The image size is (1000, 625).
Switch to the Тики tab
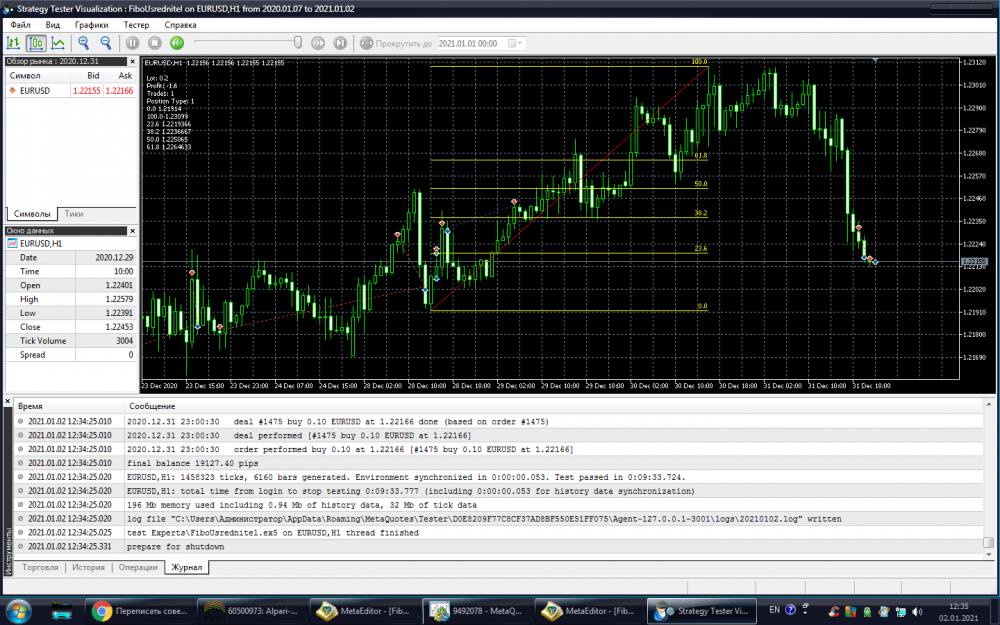pos(73,214)
